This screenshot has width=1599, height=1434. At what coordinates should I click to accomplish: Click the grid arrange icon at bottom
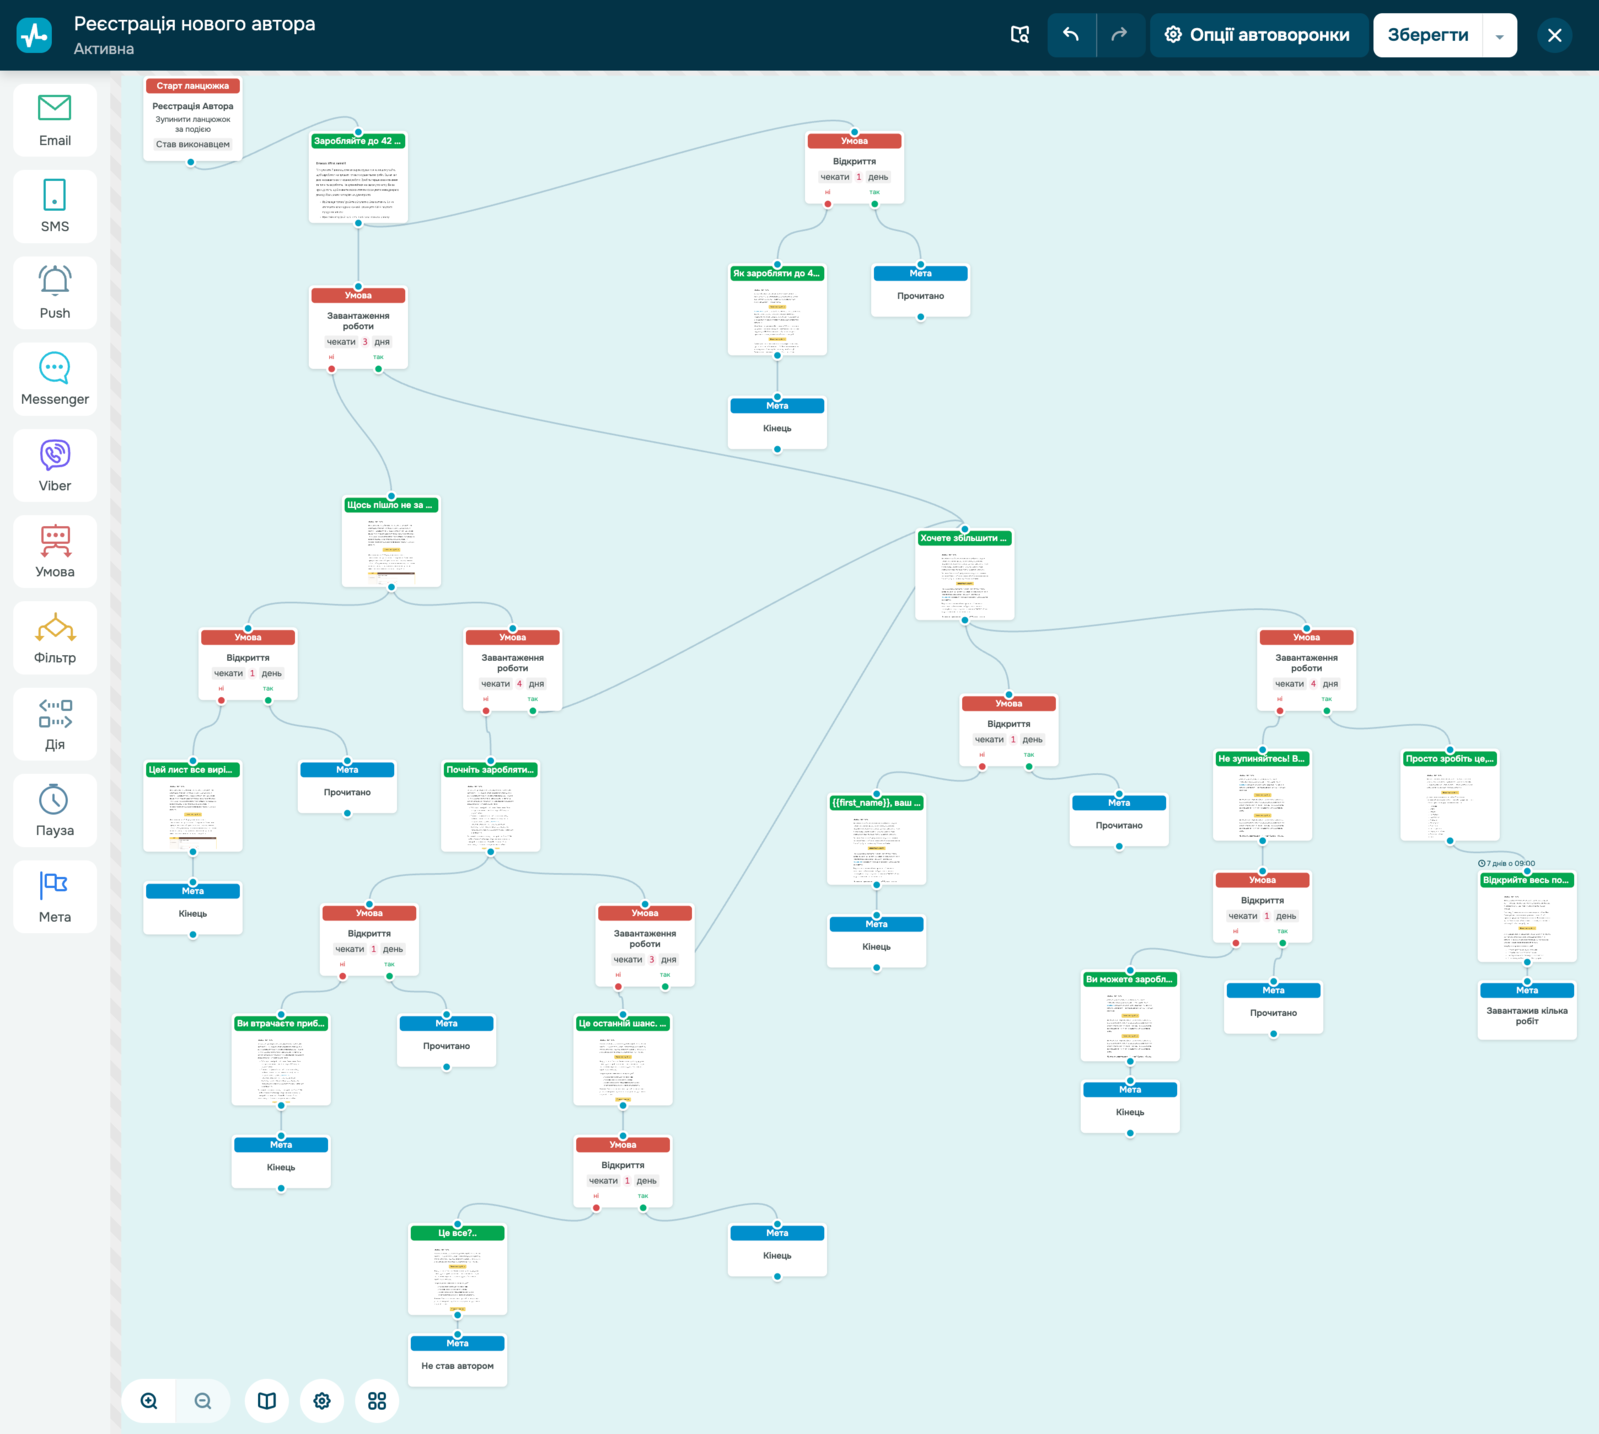377,1401
